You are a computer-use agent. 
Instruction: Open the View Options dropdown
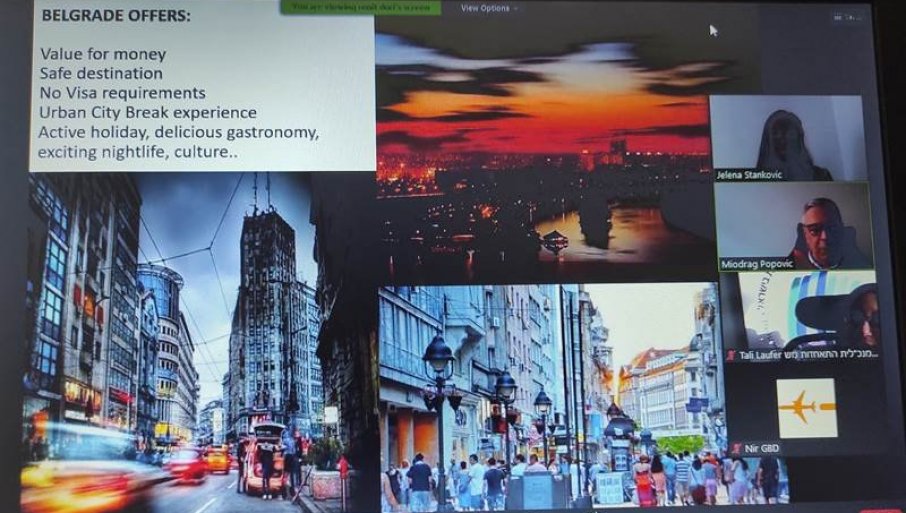pyautogui.click(x=489, y=8)
